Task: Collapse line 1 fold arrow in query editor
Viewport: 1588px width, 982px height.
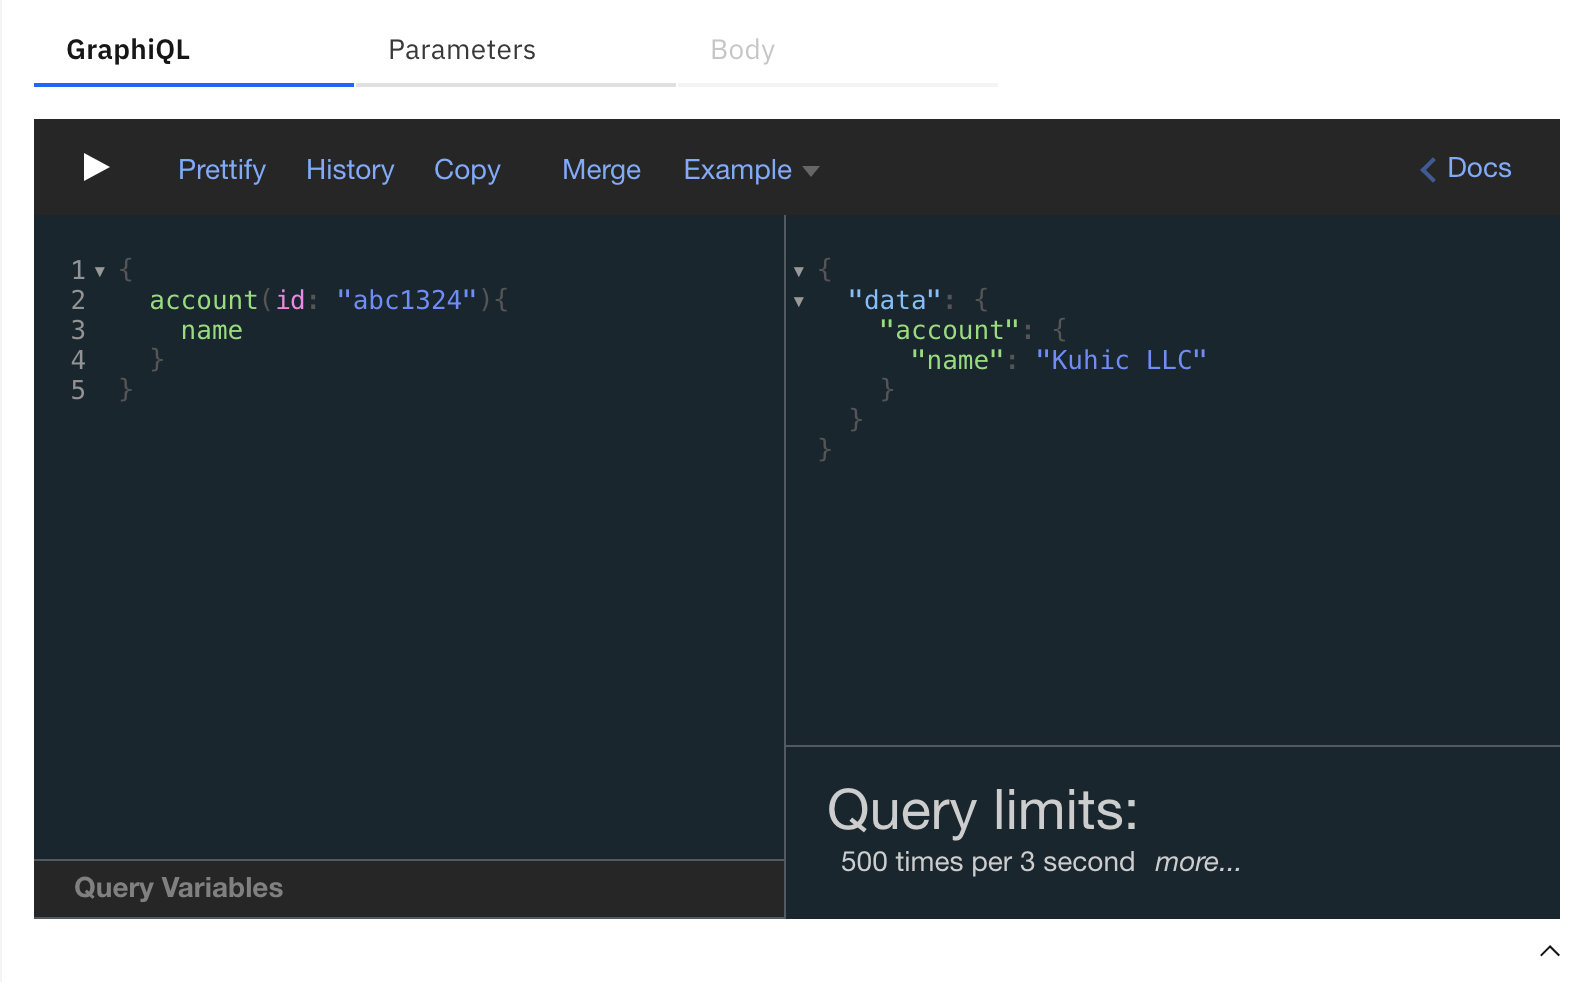Action: 100,271
